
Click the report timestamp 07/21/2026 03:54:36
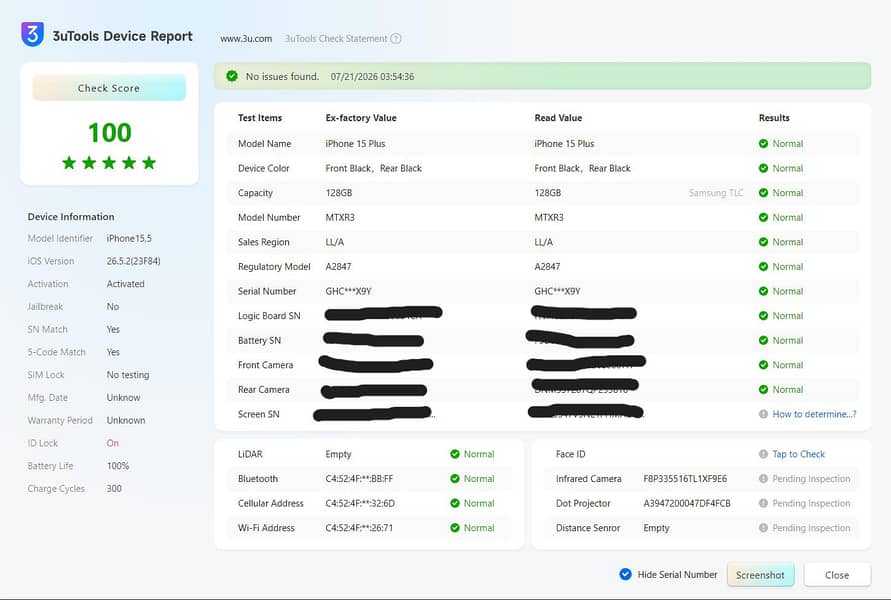pos(372,77)
